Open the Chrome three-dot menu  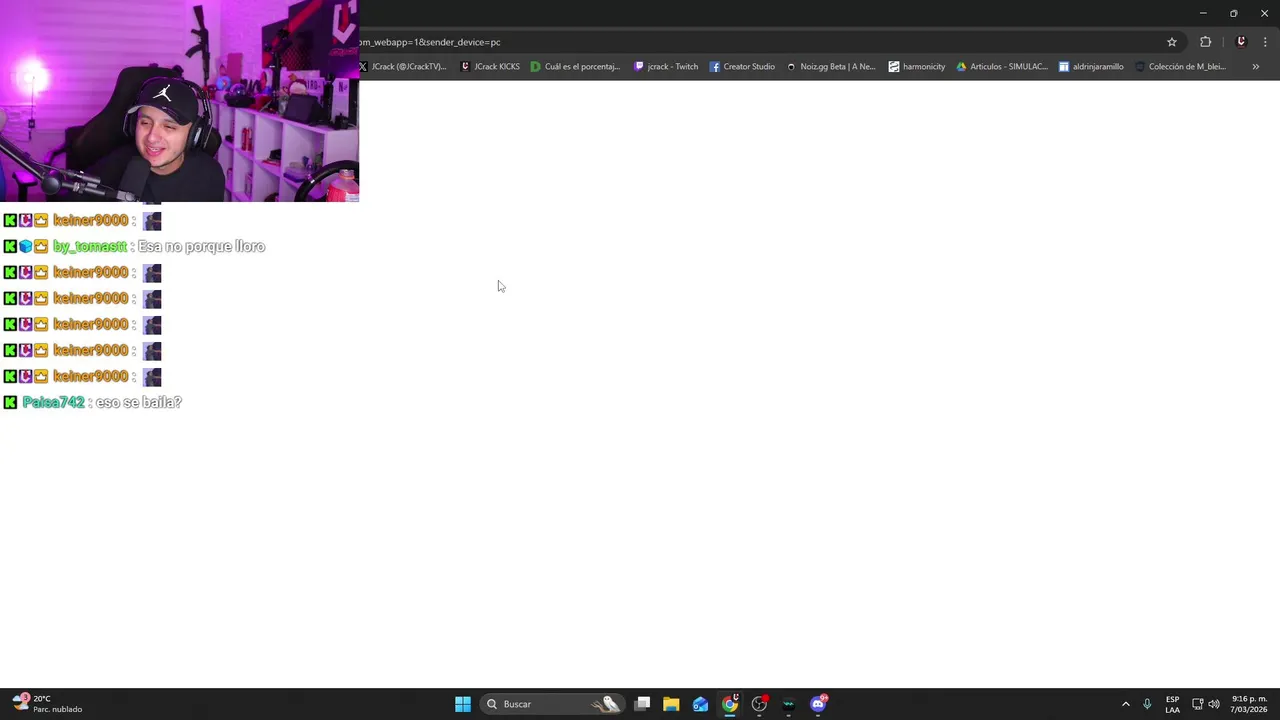[x=1265, y=42]
